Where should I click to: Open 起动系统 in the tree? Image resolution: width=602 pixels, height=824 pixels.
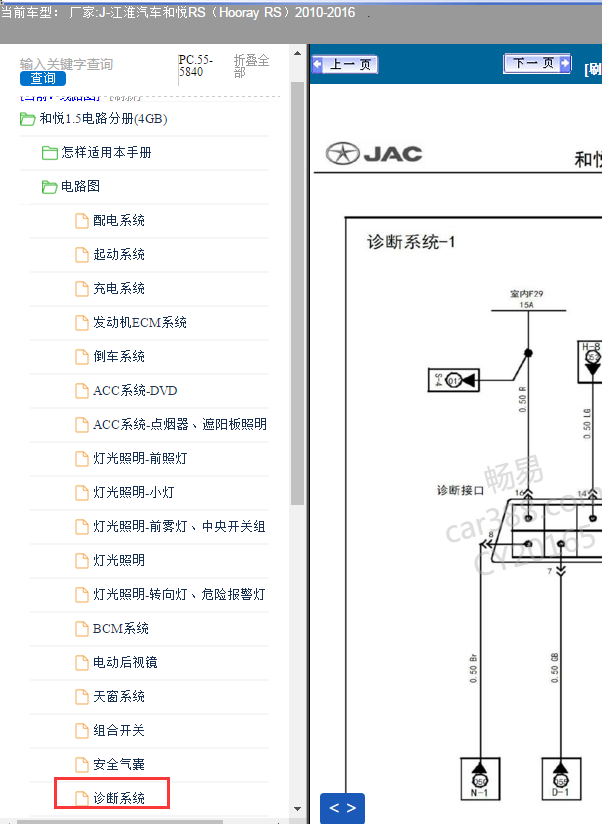pyautogui.click(x=119, y=254)
